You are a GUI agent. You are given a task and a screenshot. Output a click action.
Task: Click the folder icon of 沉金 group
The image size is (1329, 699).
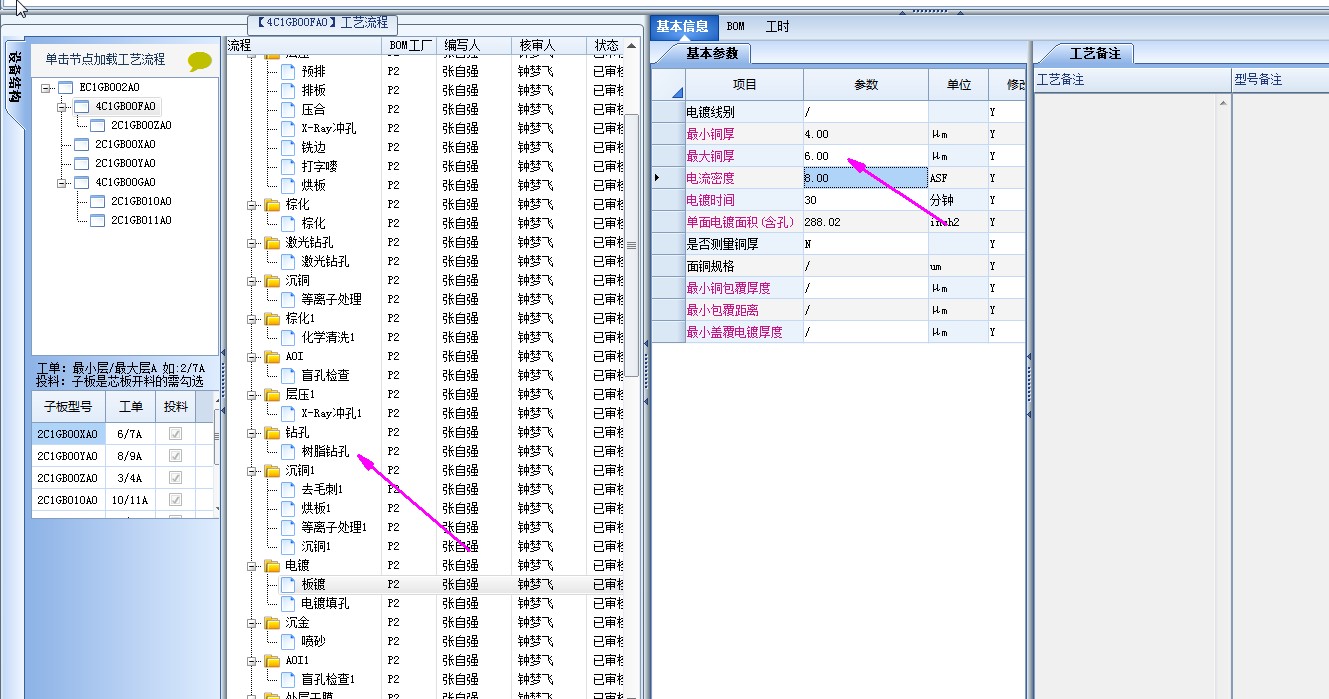[272, 622]
